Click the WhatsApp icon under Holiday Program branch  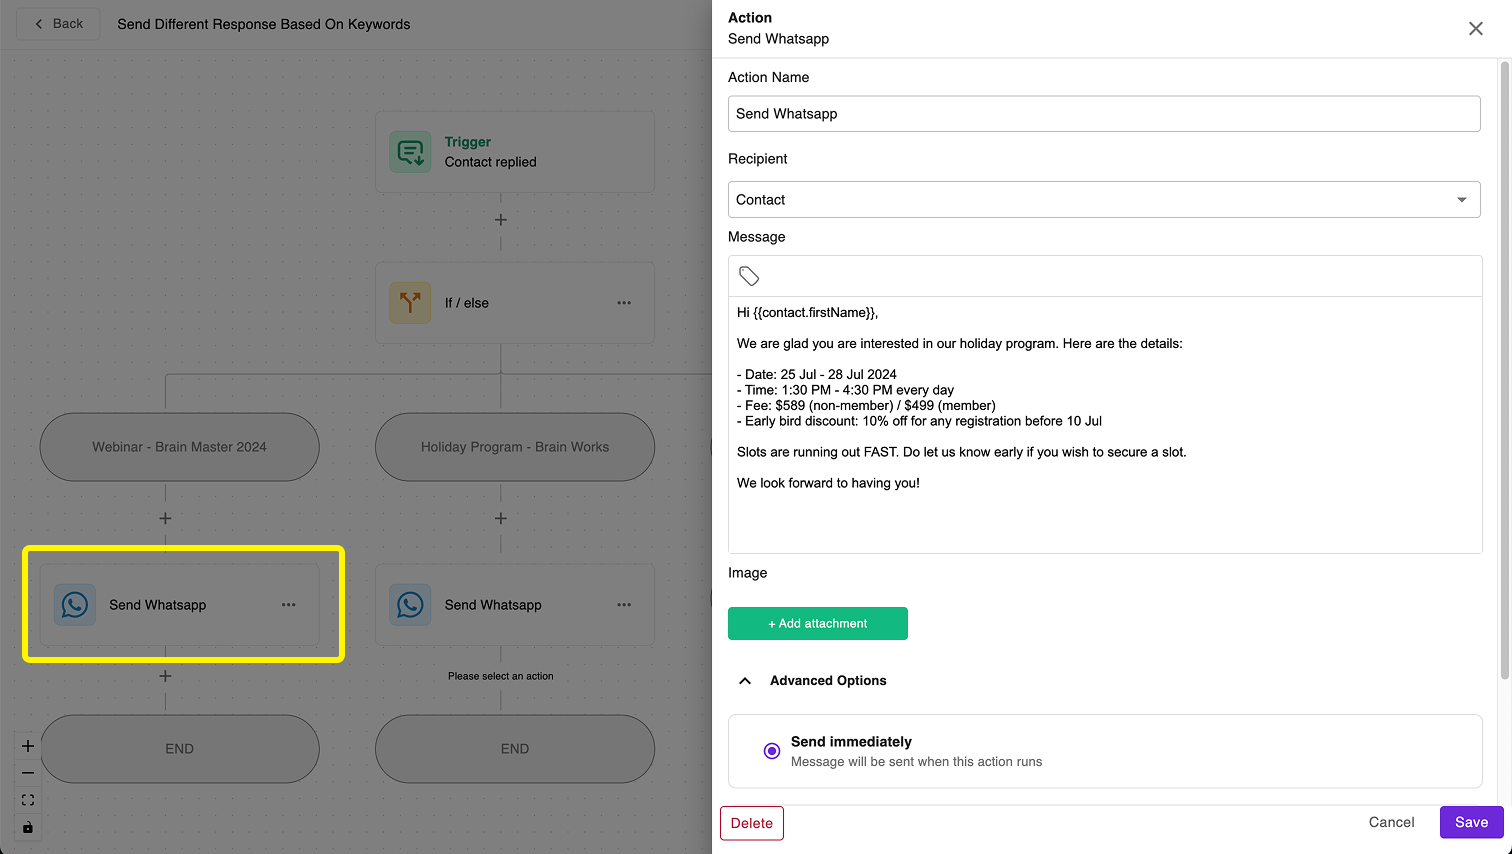pyautogui.click(x=409, y=604)
